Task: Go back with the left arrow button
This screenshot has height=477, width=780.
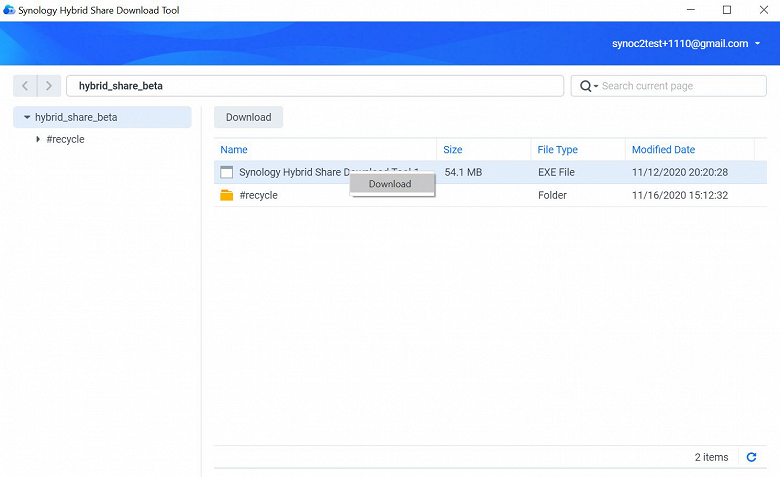Action: click(25, 86)
